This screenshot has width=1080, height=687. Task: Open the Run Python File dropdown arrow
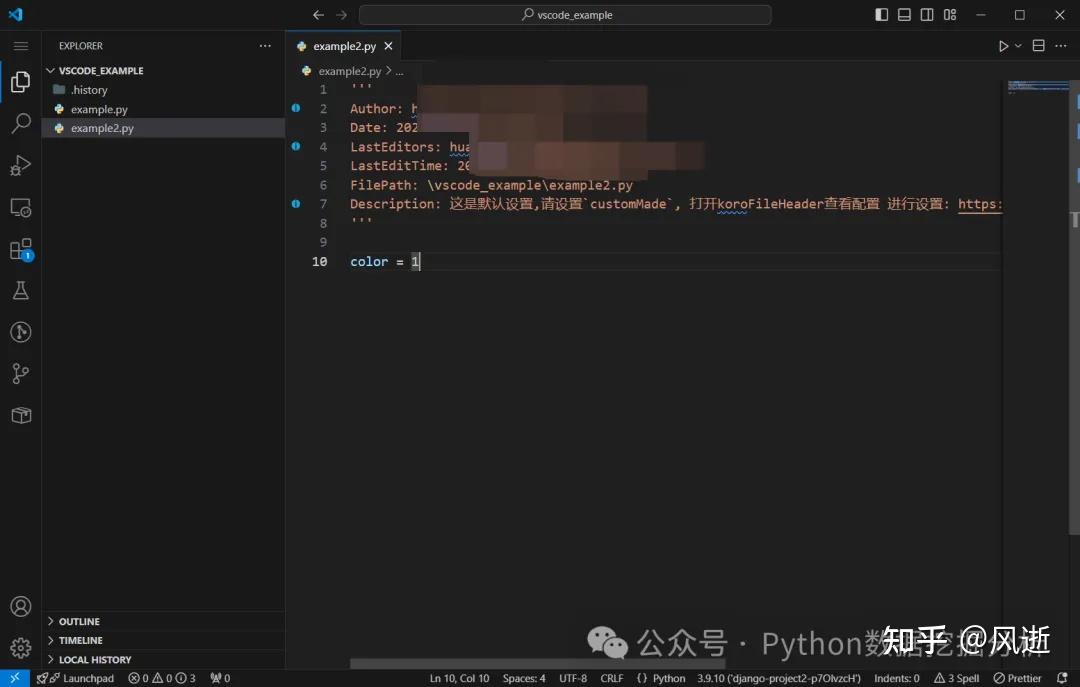coord(1018,46)
